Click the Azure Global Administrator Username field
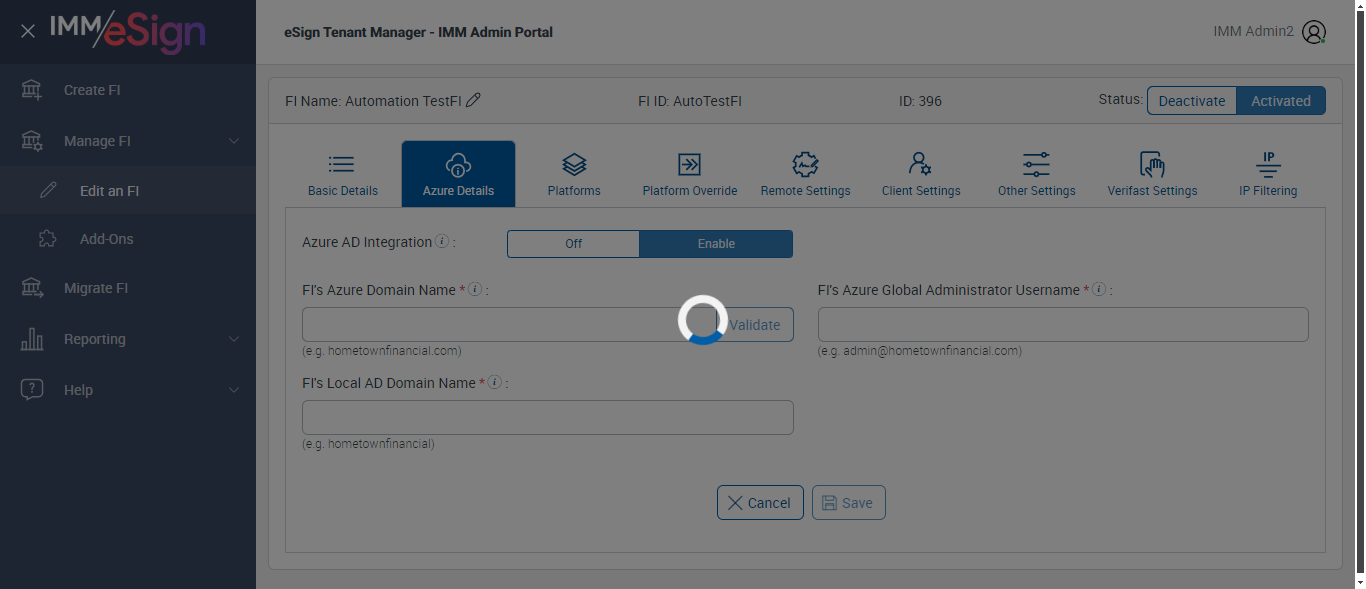Viewport: 1366px width, 589px height. tap(1063, 325)
